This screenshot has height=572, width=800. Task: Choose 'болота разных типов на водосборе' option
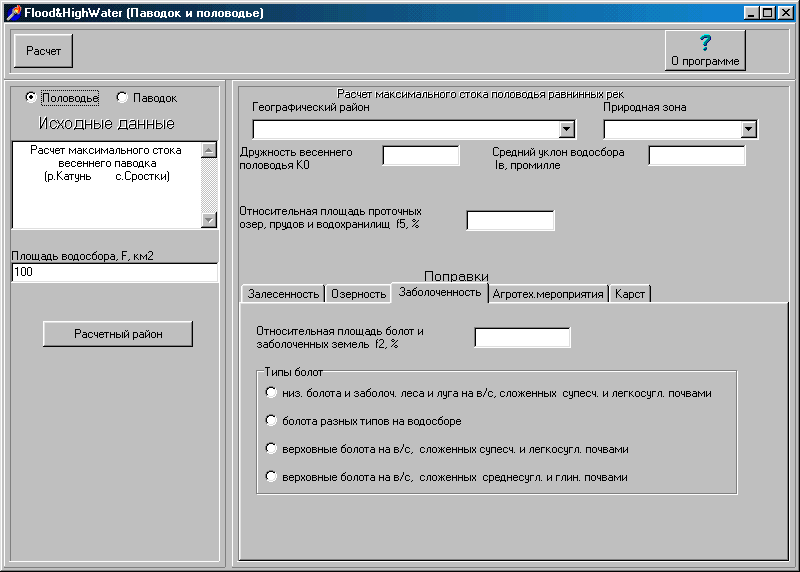point(271,421)
